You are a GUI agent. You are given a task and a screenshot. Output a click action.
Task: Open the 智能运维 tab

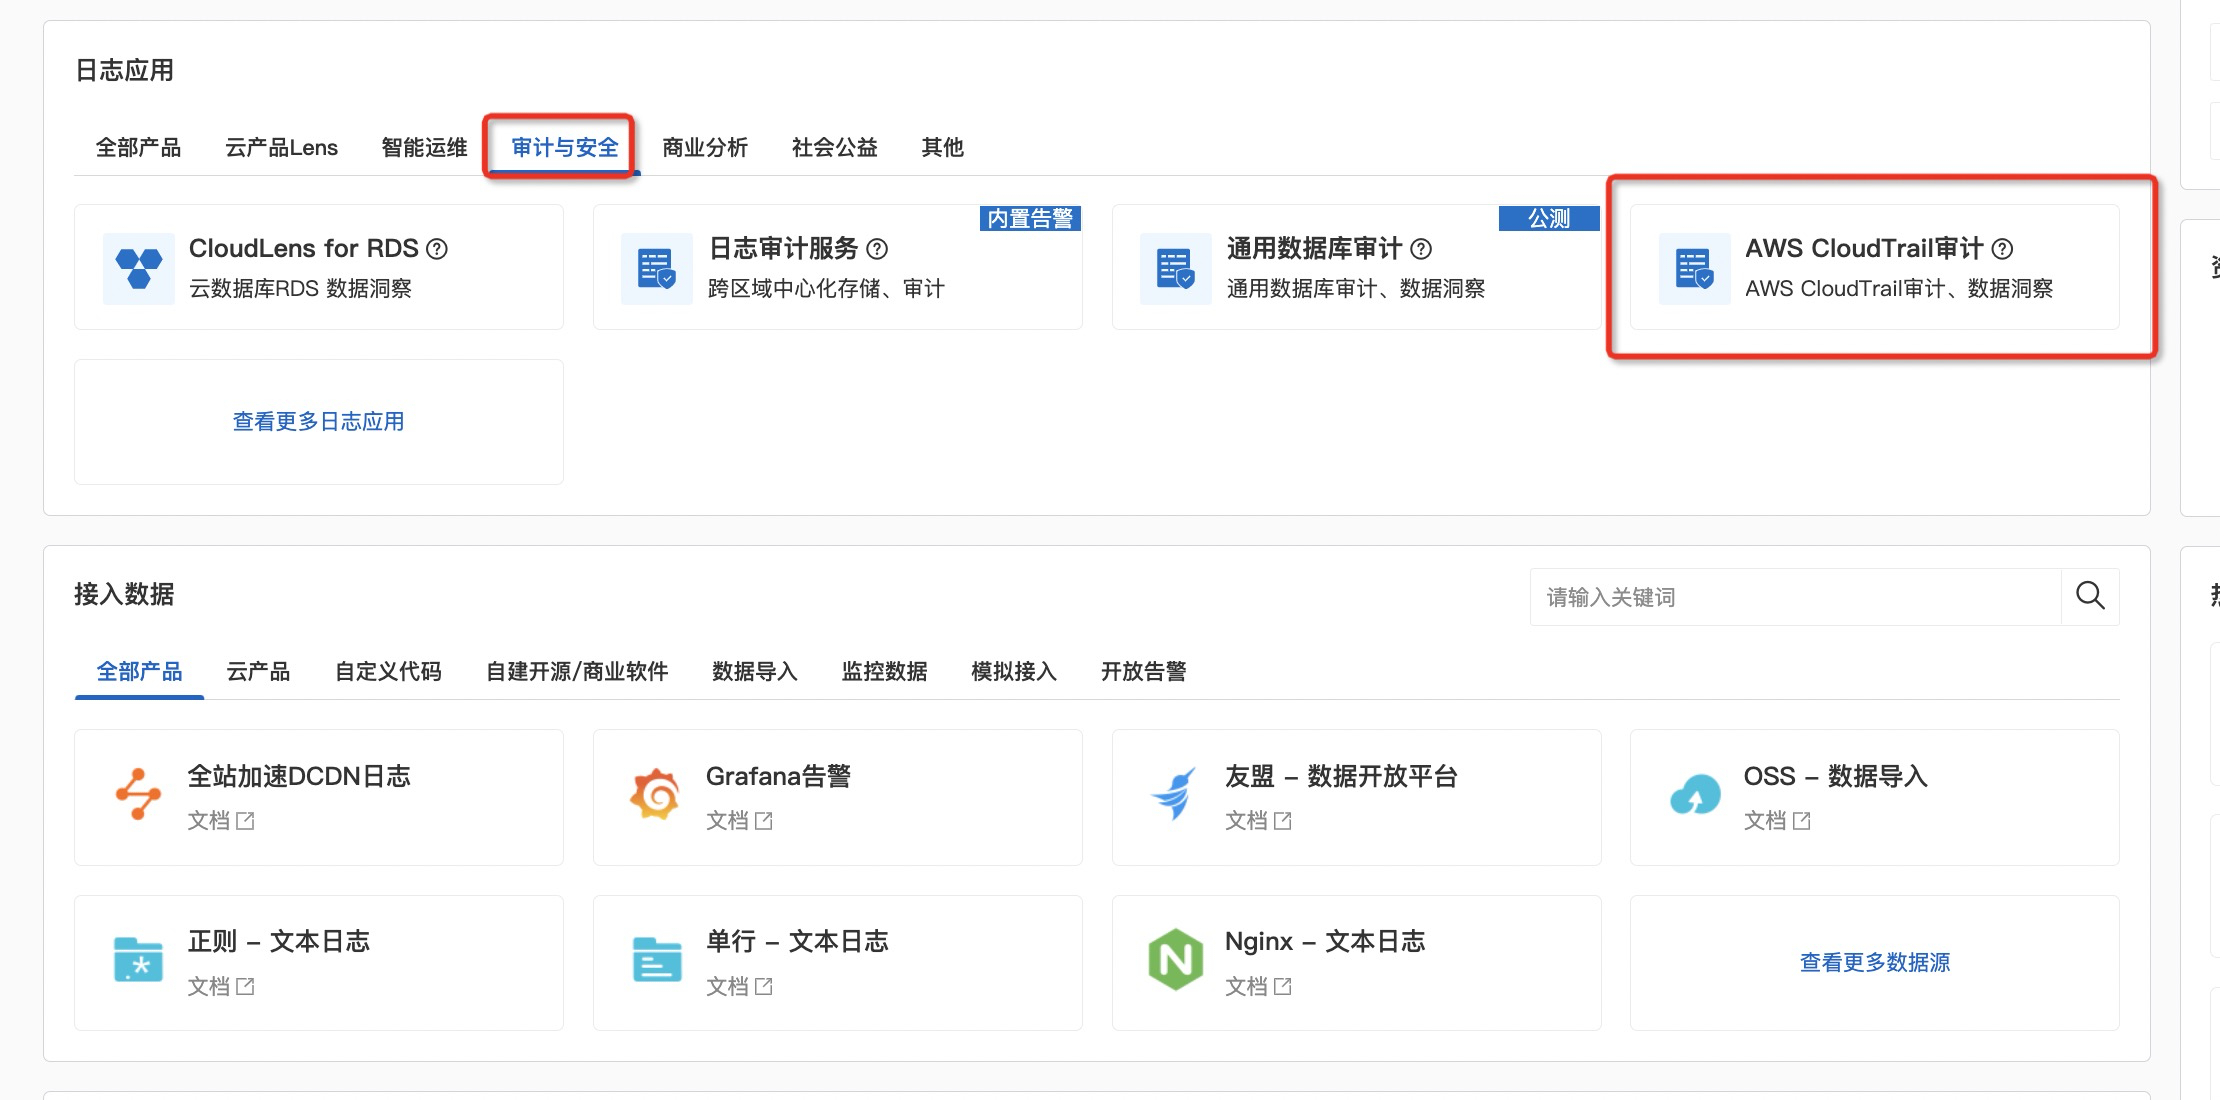coord(424,148)
